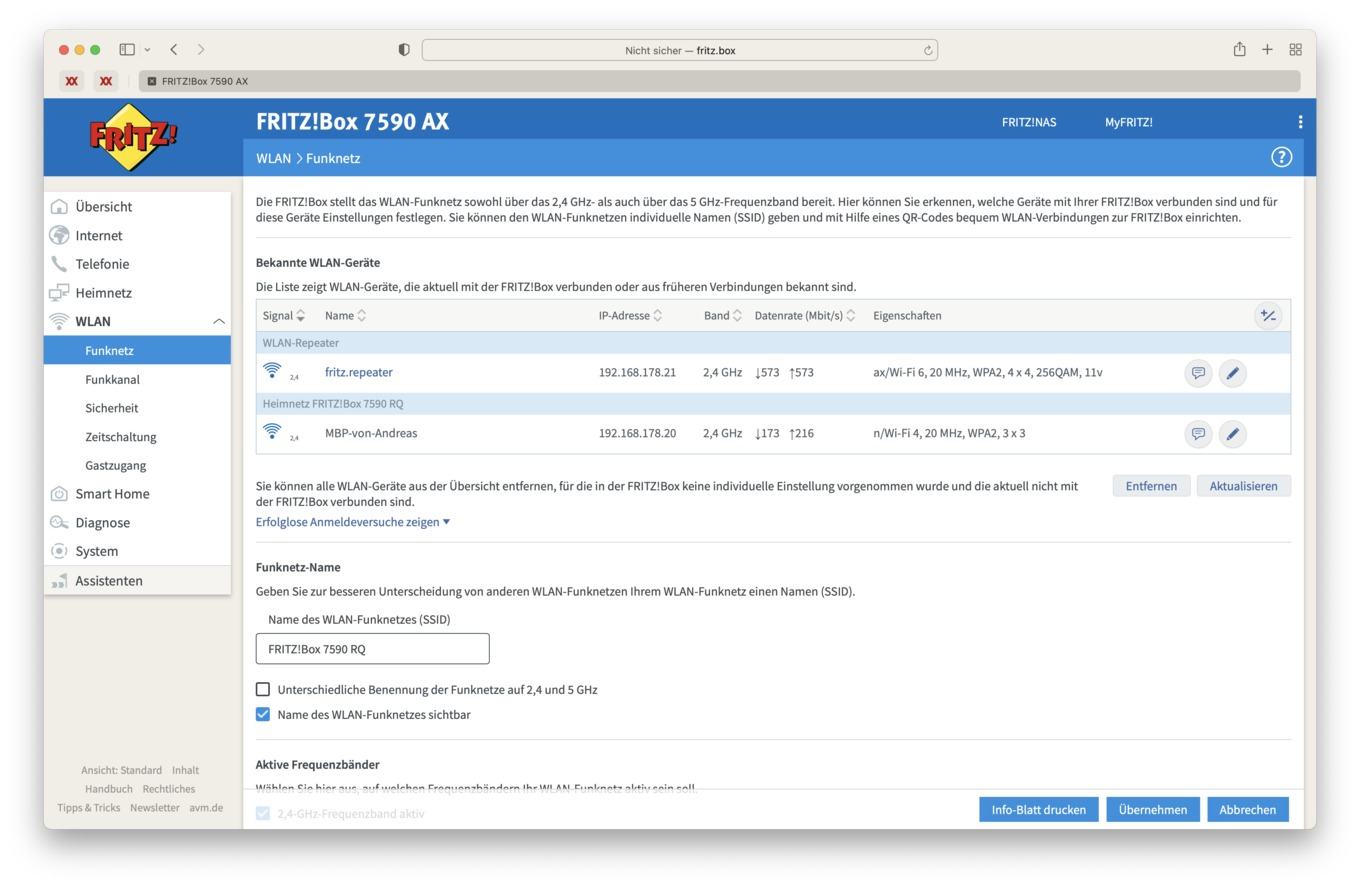
Task: Open the three-dot menu in header
Action: click(1299, 122)
